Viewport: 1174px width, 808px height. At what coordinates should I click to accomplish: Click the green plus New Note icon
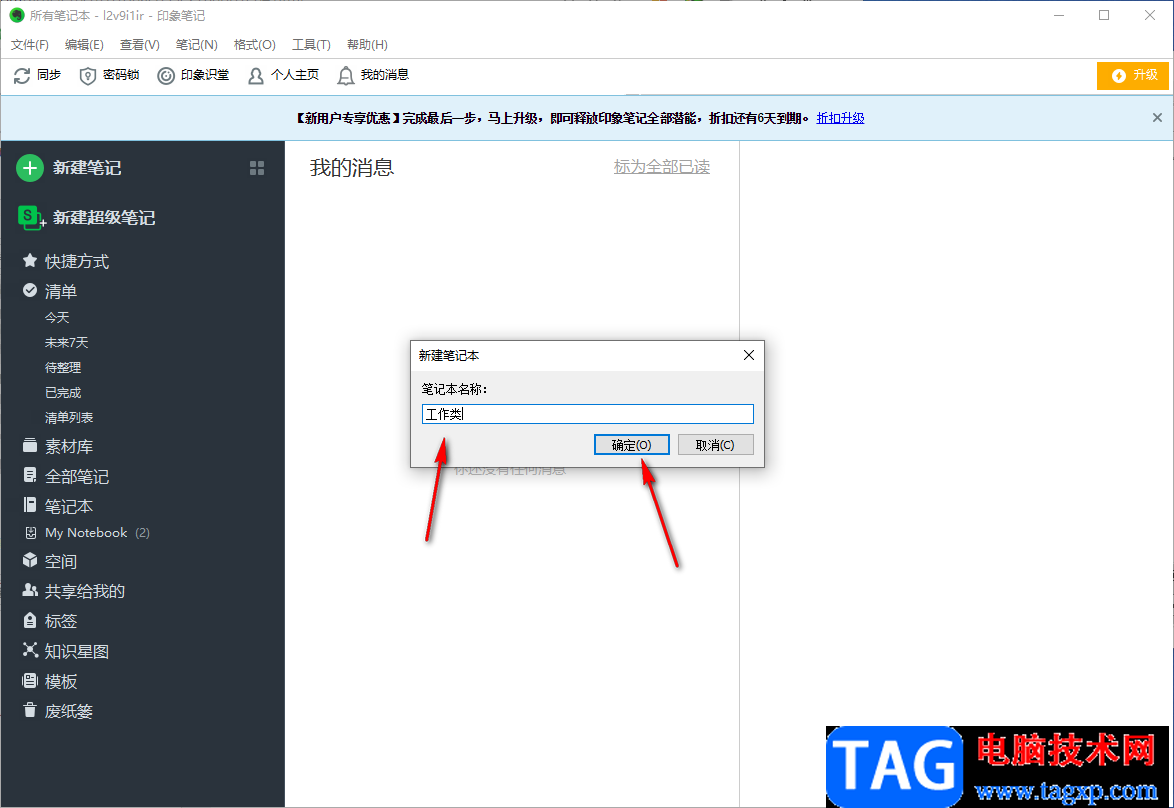[x=30, y=168]
